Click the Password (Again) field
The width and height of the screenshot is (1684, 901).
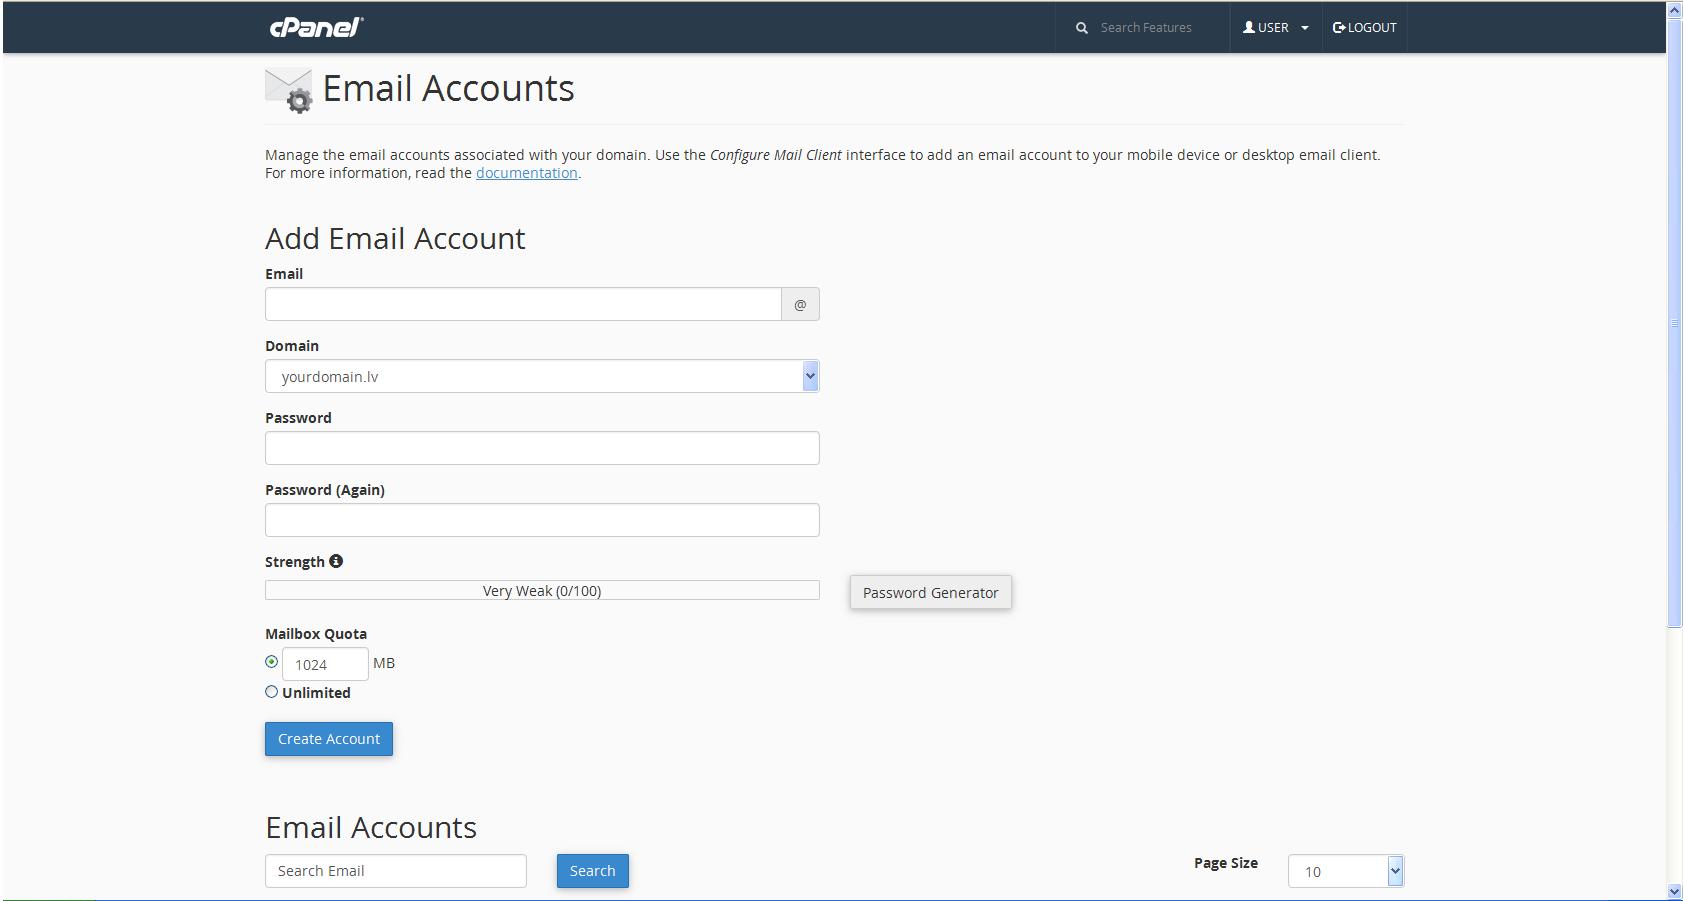coord(542,520)
